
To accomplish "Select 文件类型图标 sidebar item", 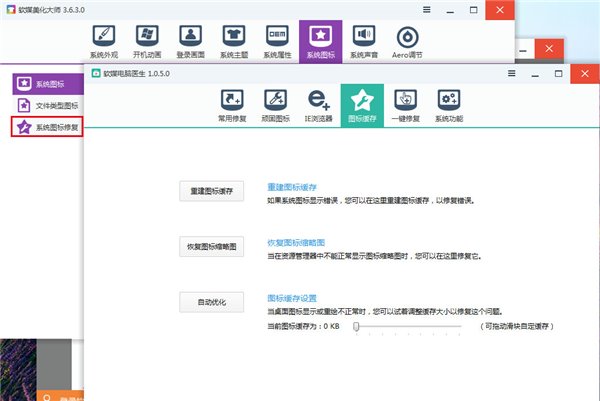I will [48, 105].
